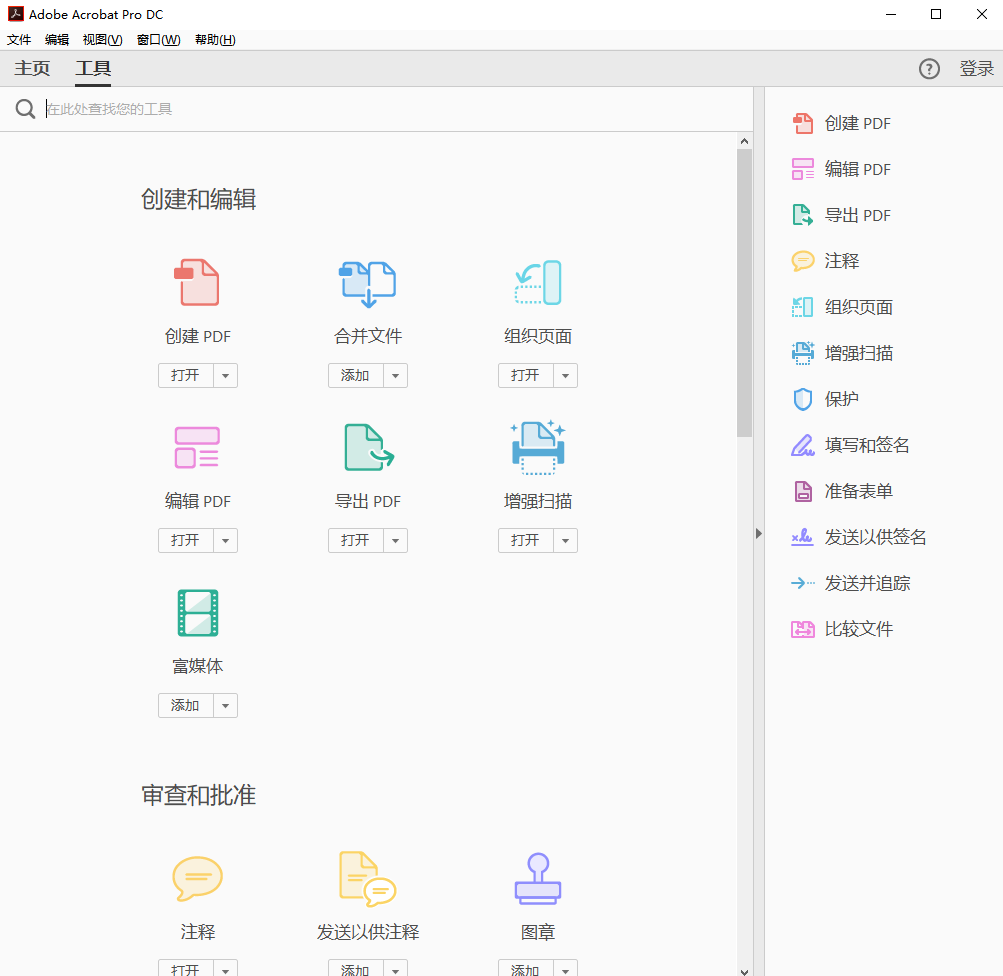Select 填写和签名 in the right sidebar
The image size is (1003, 976).
pyautogui.click(x=850, y=445)
